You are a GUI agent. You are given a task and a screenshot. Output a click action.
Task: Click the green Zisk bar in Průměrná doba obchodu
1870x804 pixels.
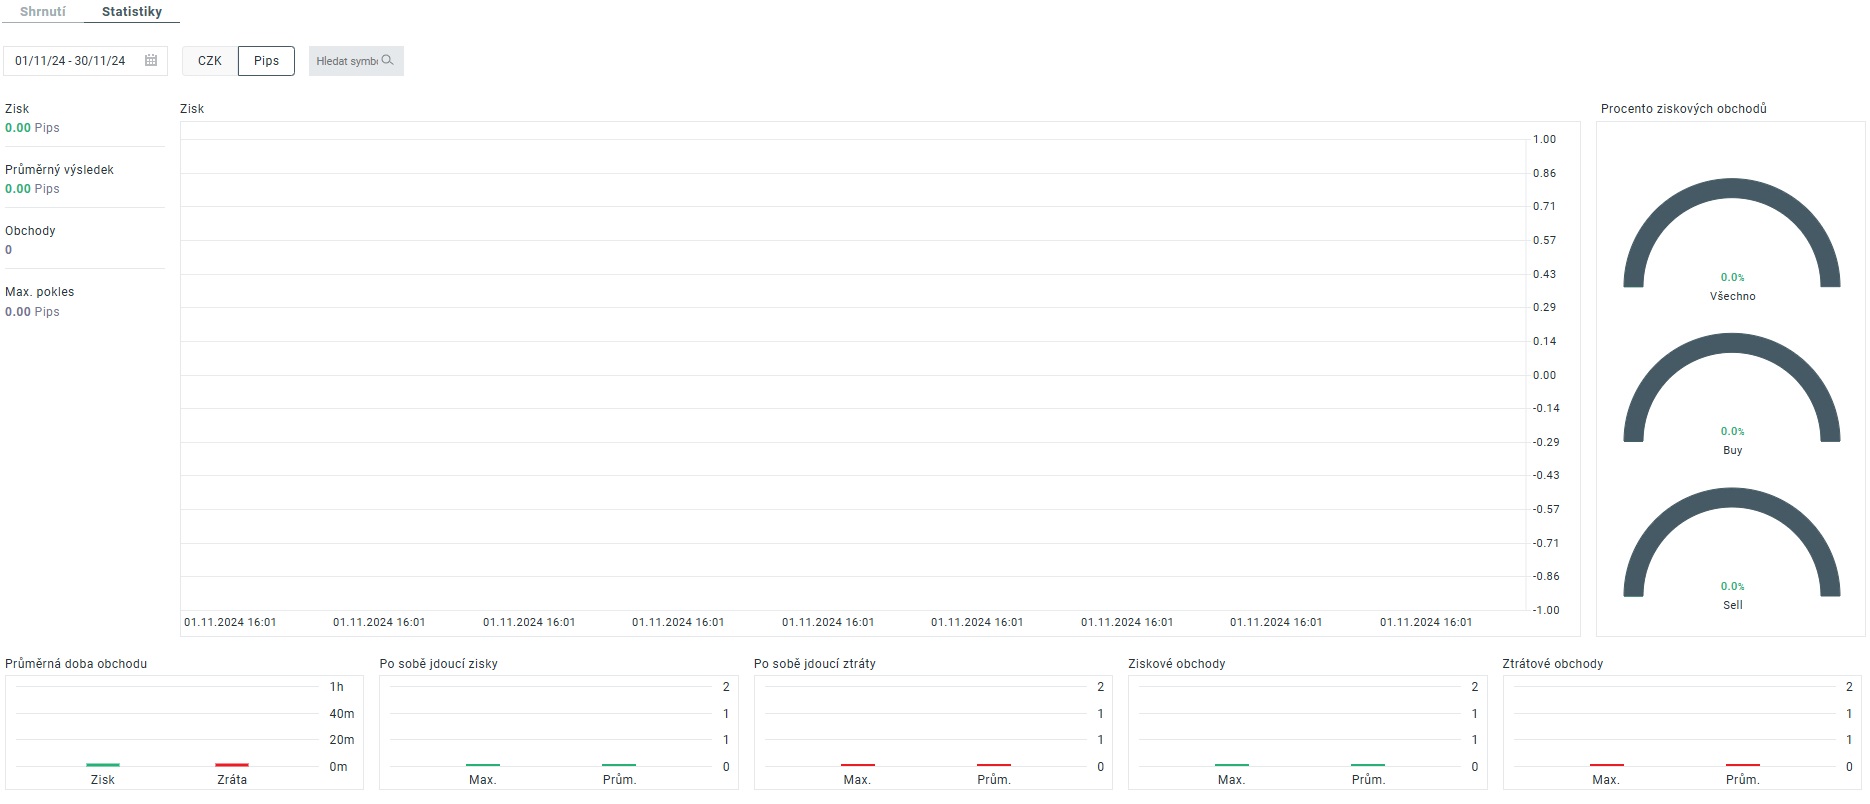coord(103,765)
